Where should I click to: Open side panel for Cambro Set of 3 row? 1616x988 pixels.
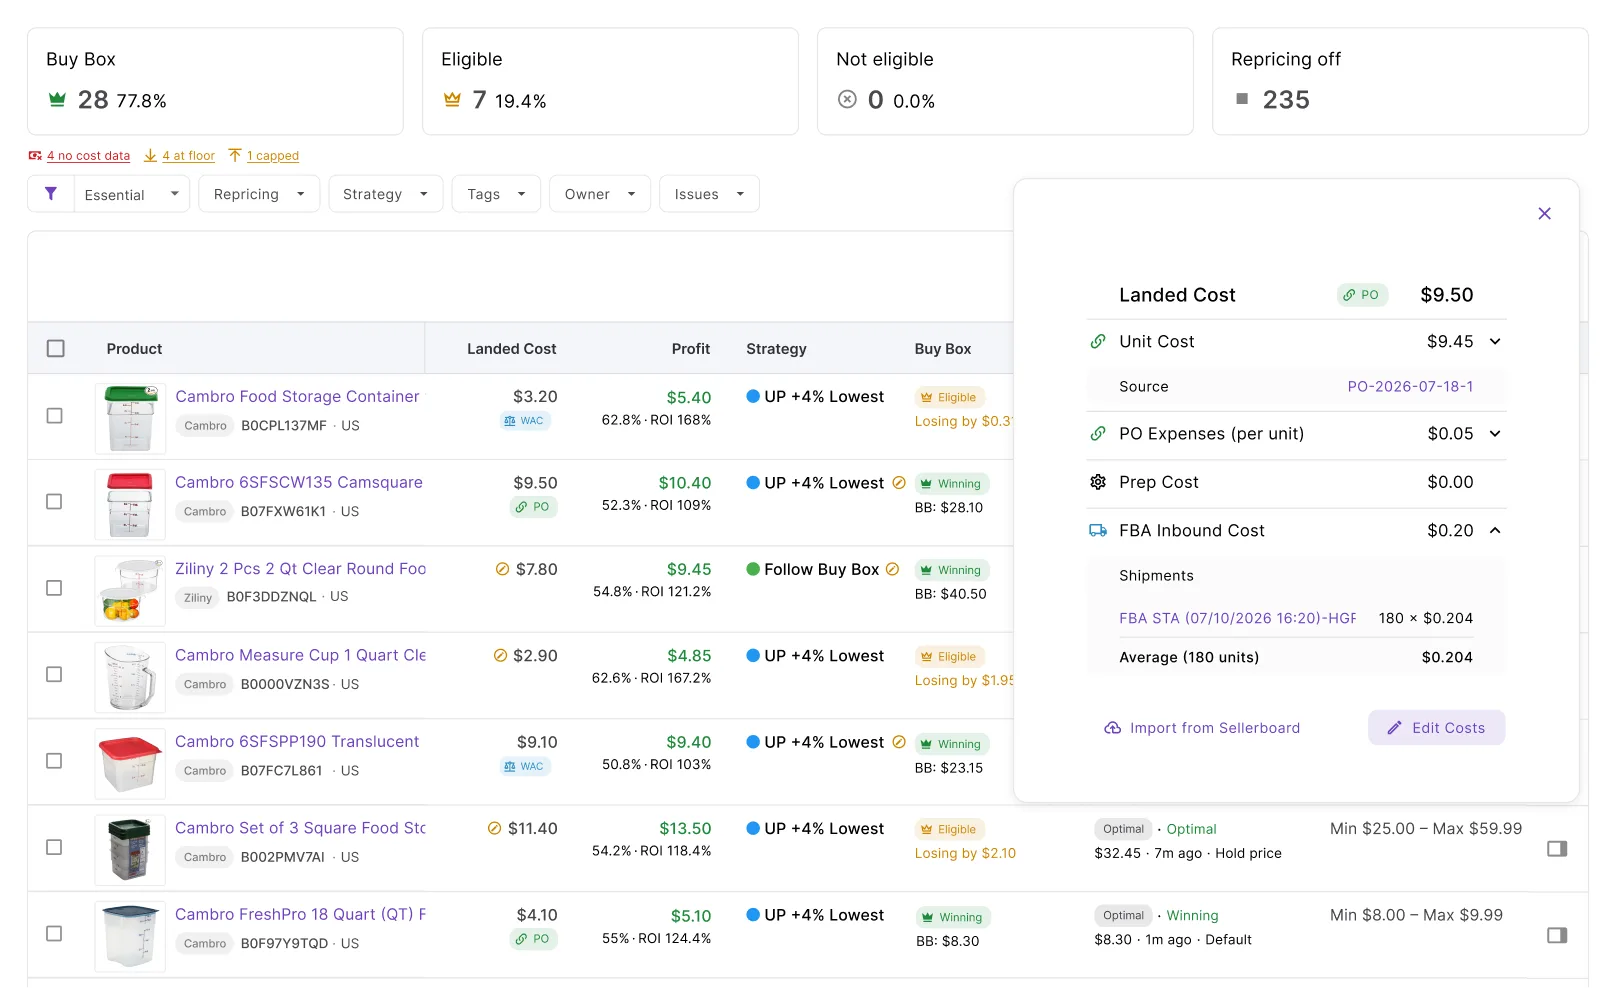[1557, 849]
